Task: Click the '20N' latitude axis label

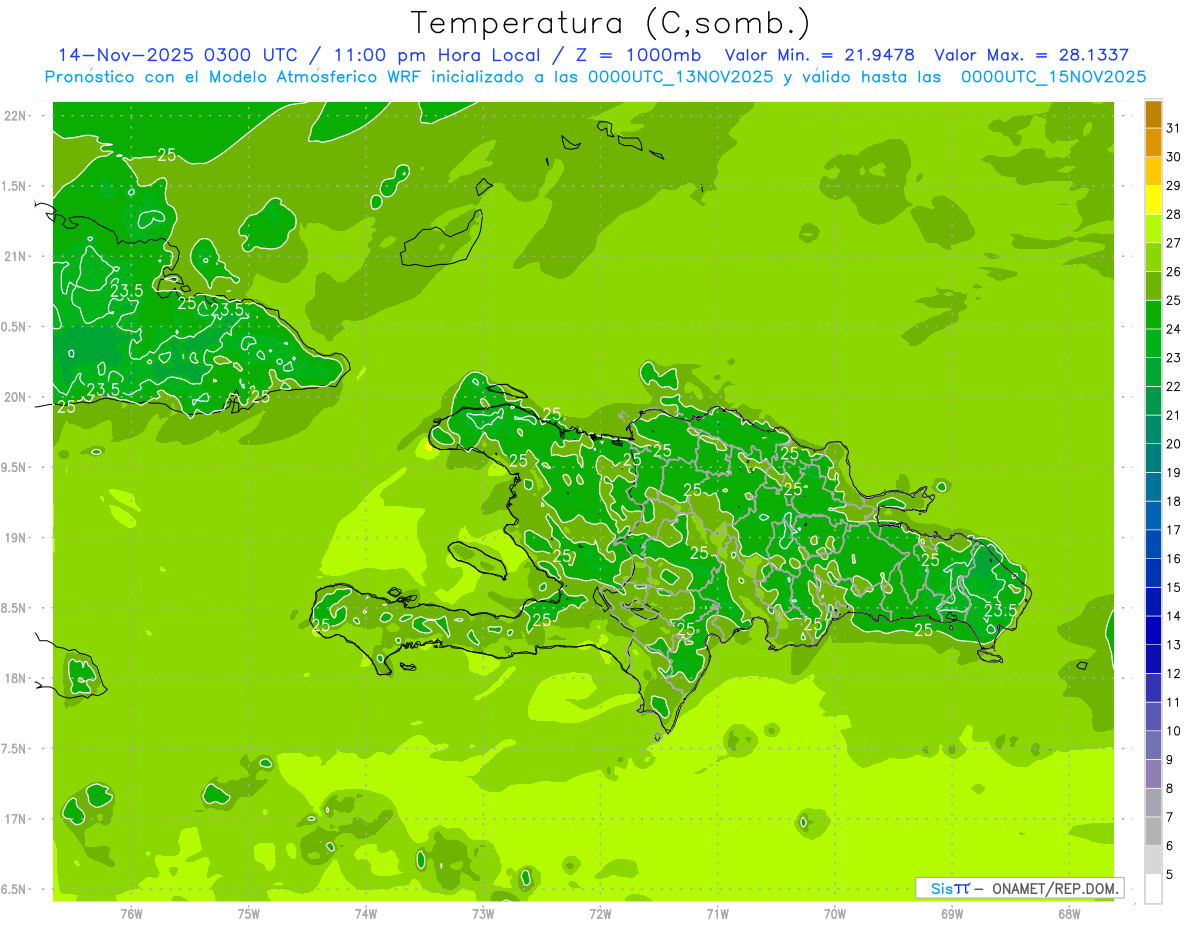Action: [16, 397]
